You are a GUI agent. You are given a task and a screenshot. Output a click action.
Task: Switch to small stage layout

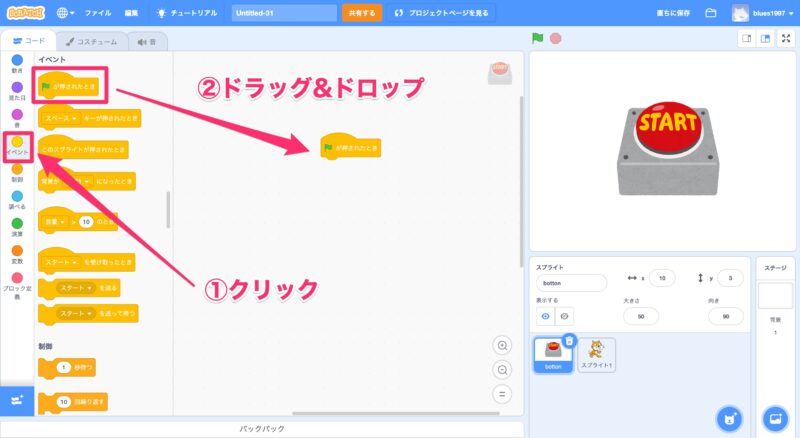[746, 39]
